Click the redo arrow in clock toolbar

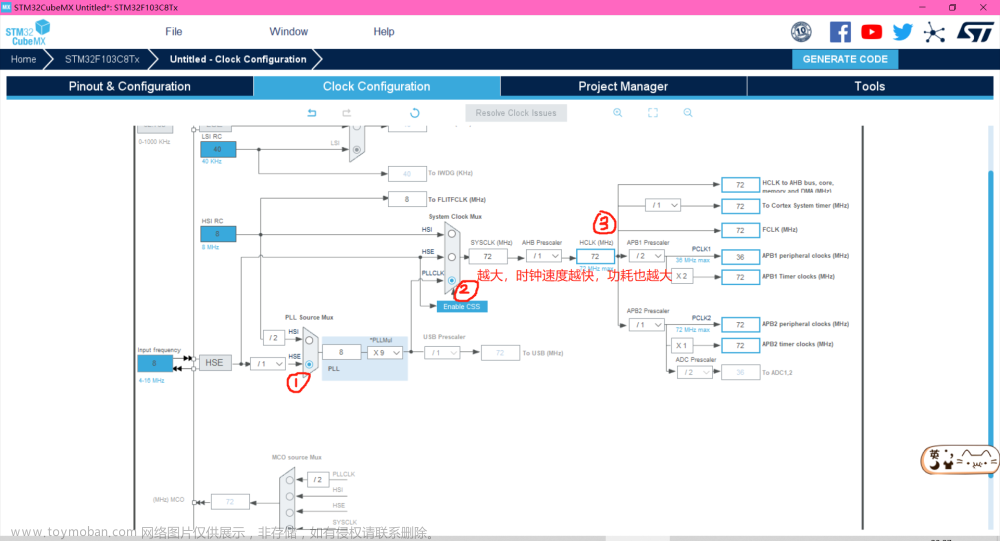[x=346, y=113]
